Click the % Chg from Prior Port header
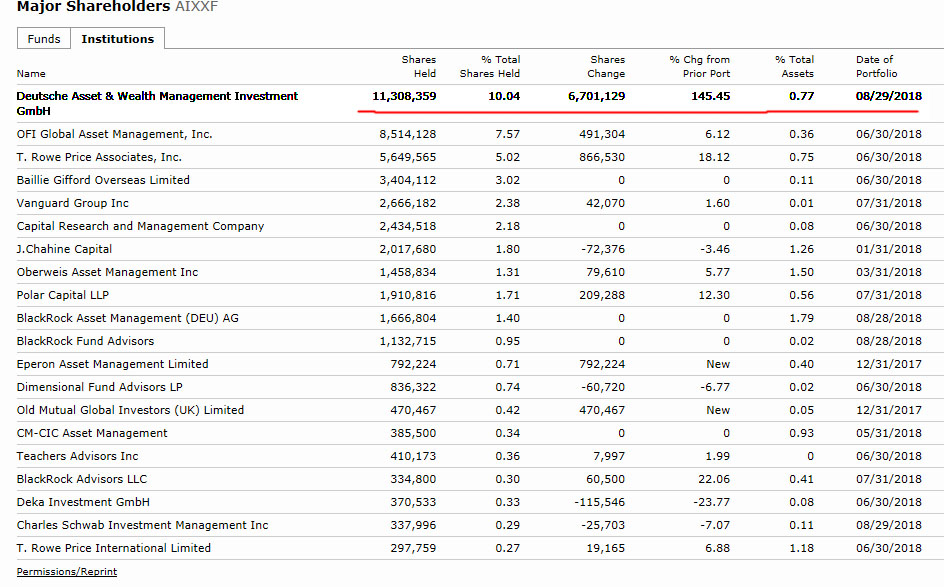 click(x=699, y=66)
